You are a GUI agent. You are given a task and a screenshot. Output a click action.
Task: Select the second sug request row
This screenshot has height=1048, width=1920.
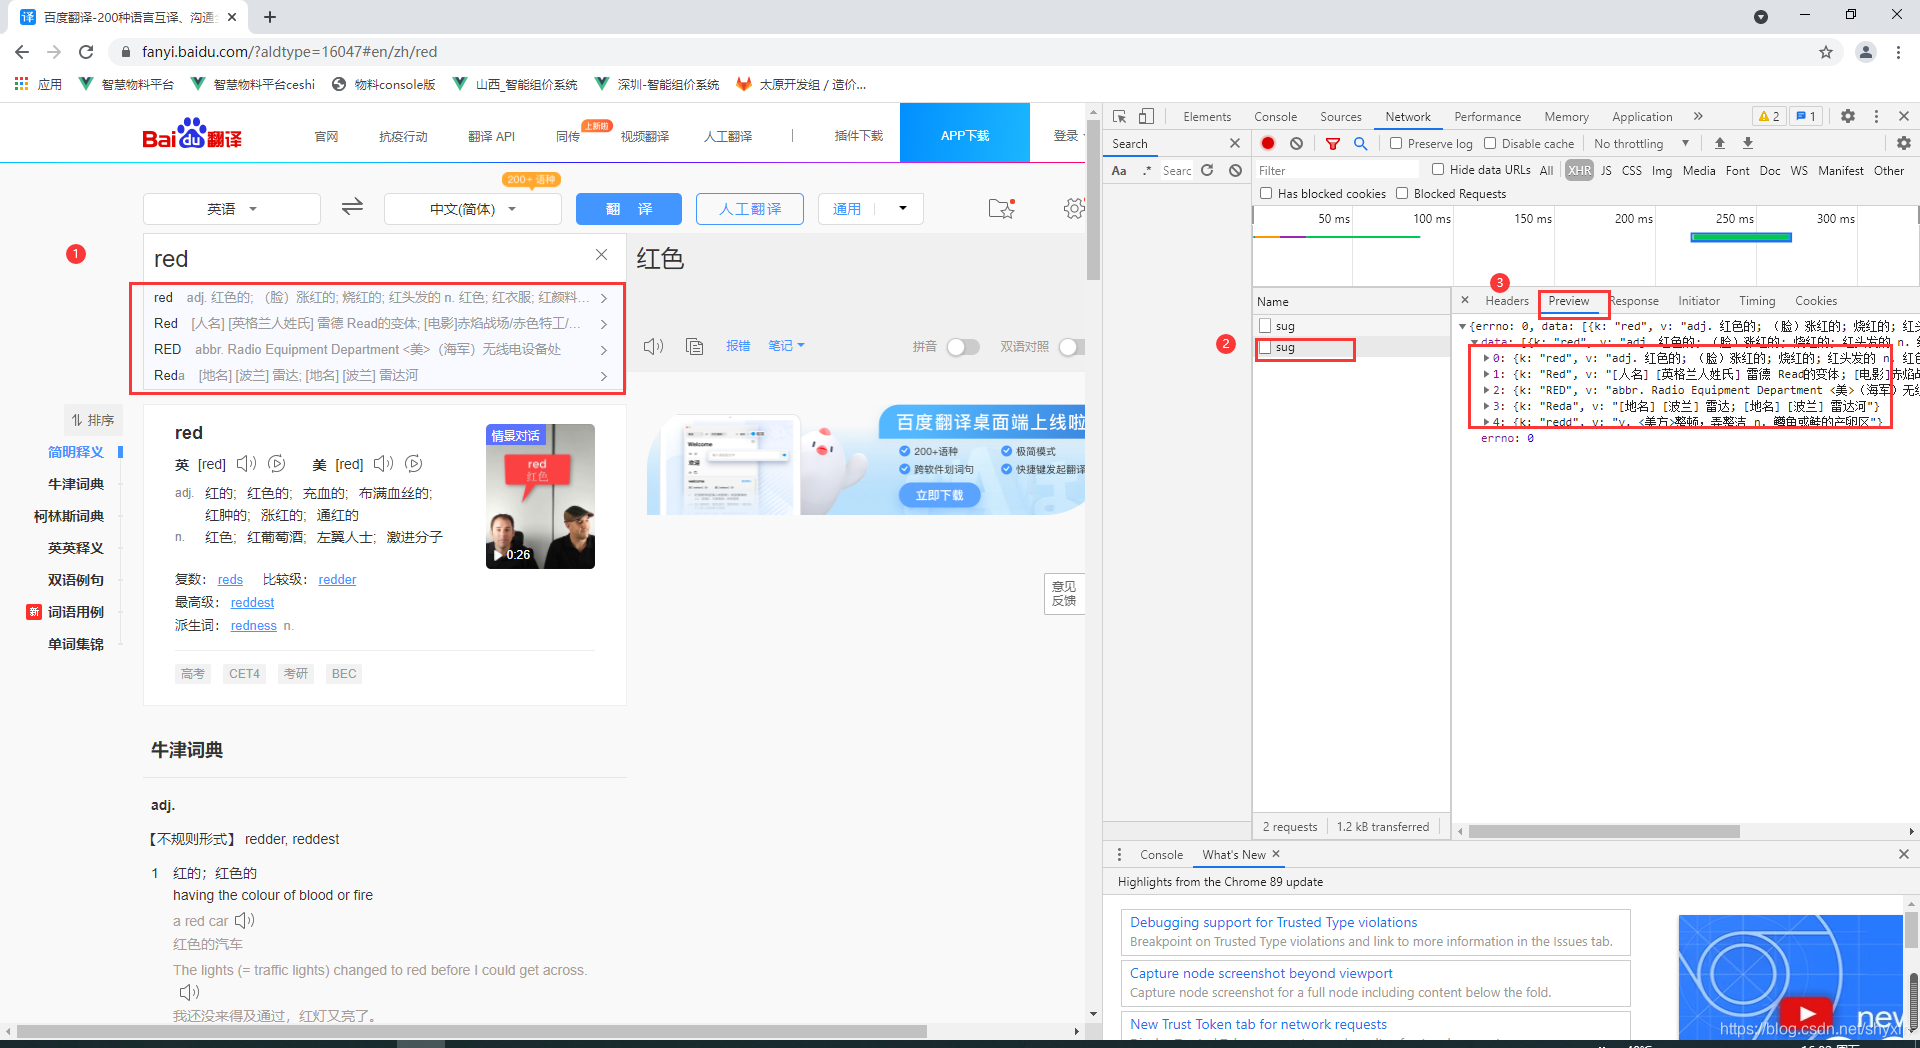pyautogui.click(x=1351, y=348)
